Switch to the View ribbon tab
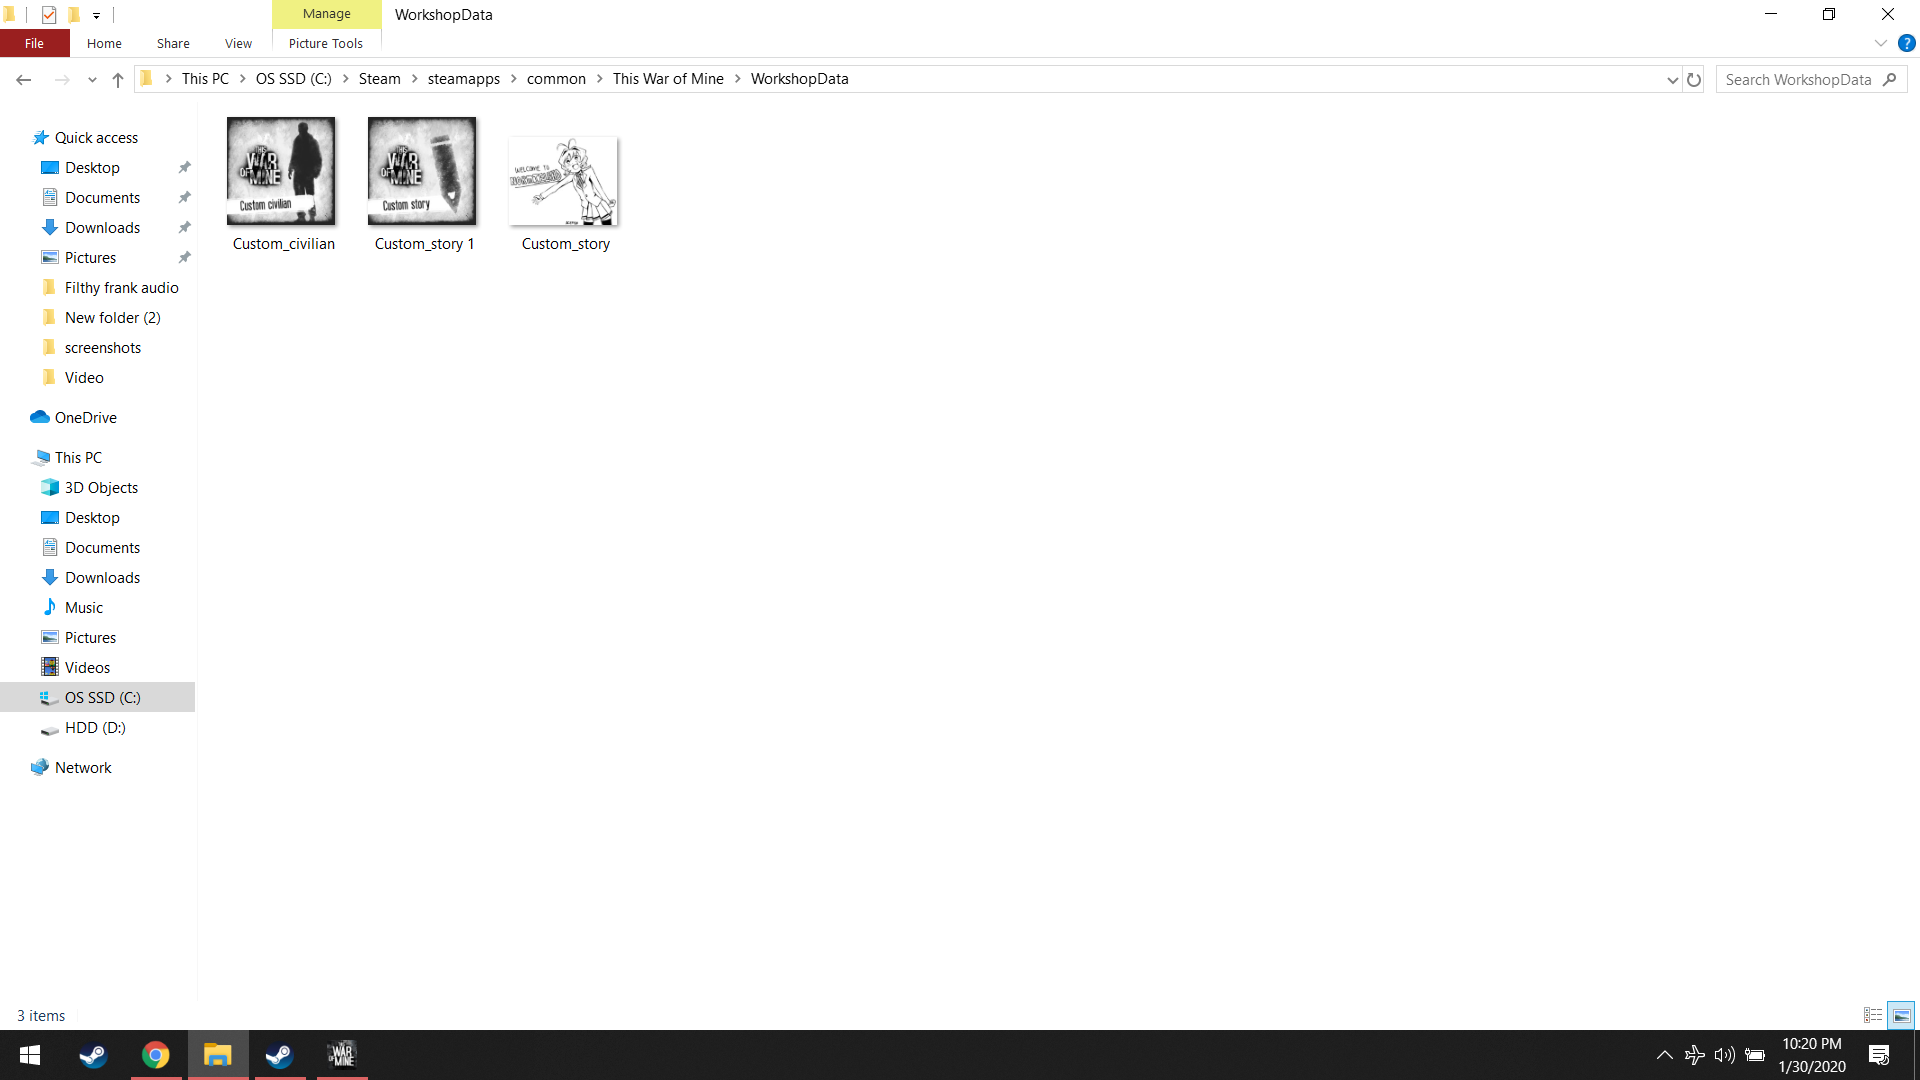The width and height of the screenshot is (1920, 1080). 238,43
